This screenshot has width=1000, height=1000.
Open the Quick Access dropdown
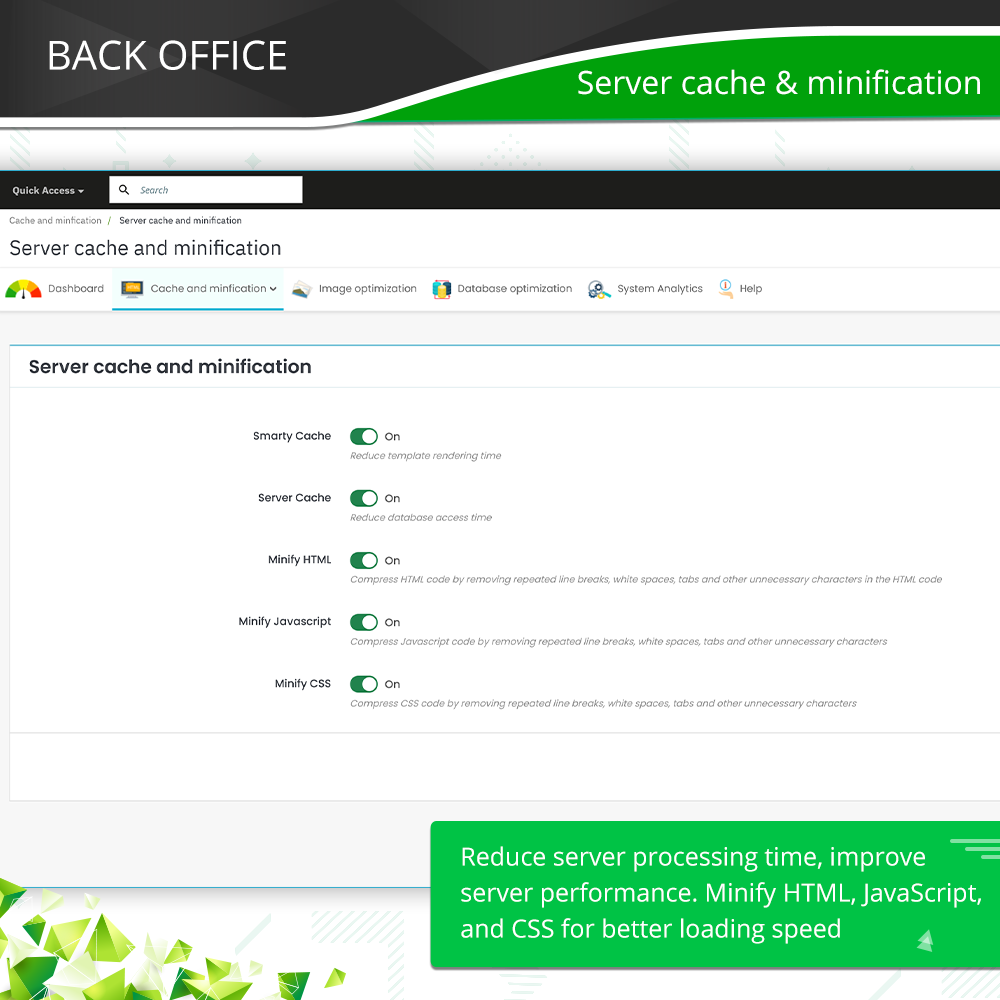point(48,191)
